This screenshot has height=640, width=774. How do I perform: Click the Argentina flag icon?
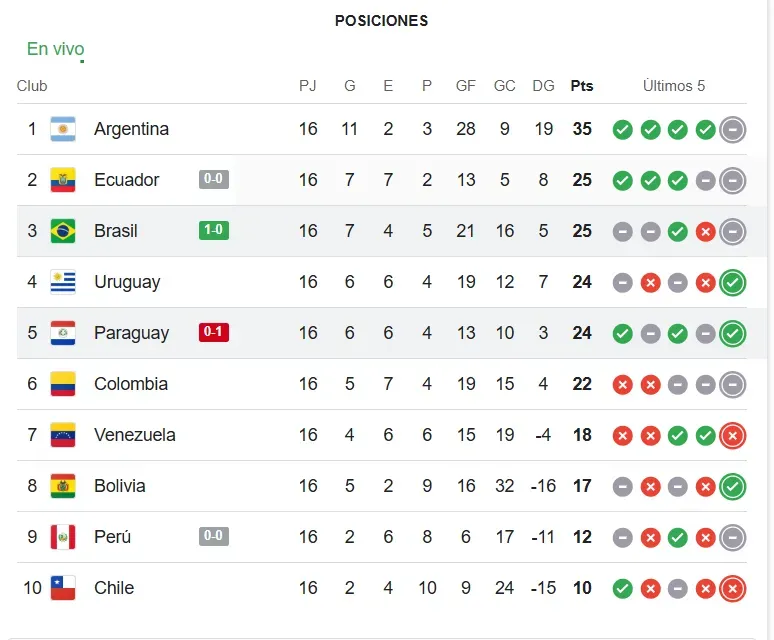click(x=63, y=129)
